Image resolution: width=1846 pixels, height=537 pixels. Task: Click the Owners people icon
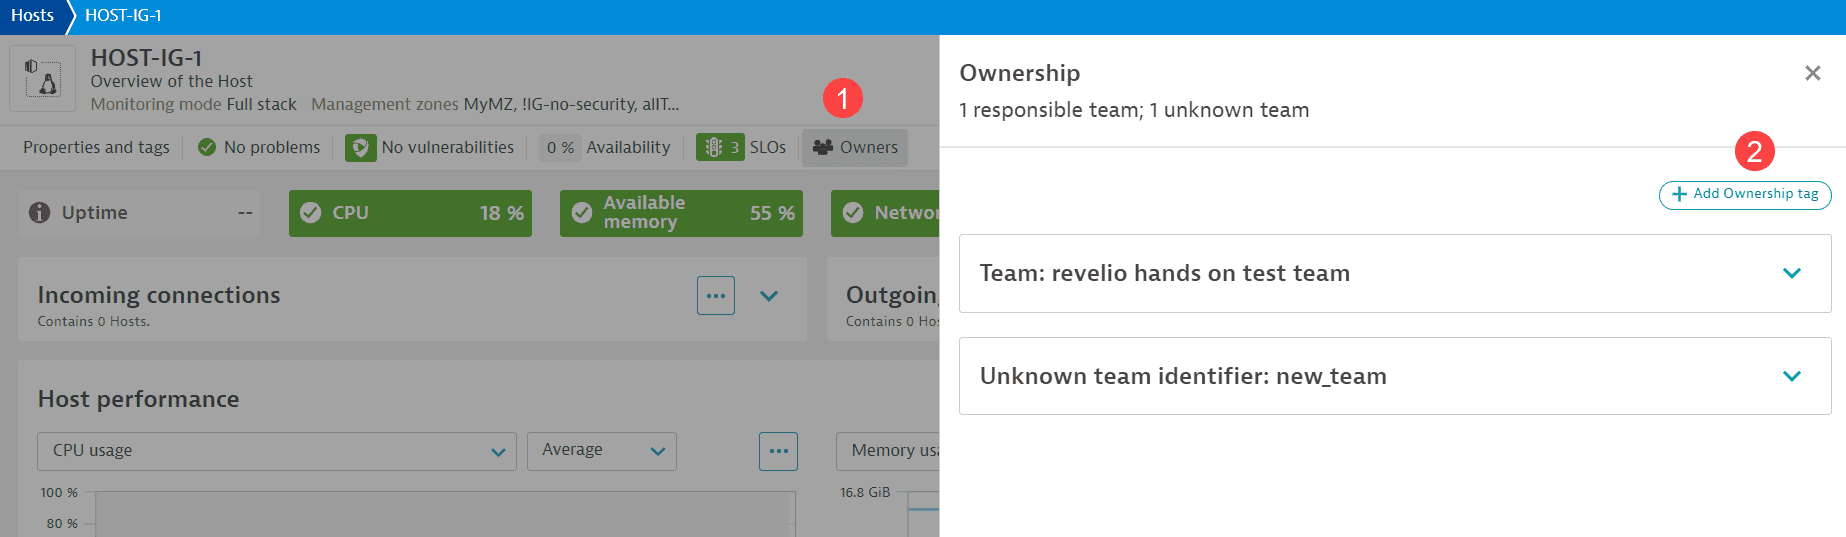(823, 147)
